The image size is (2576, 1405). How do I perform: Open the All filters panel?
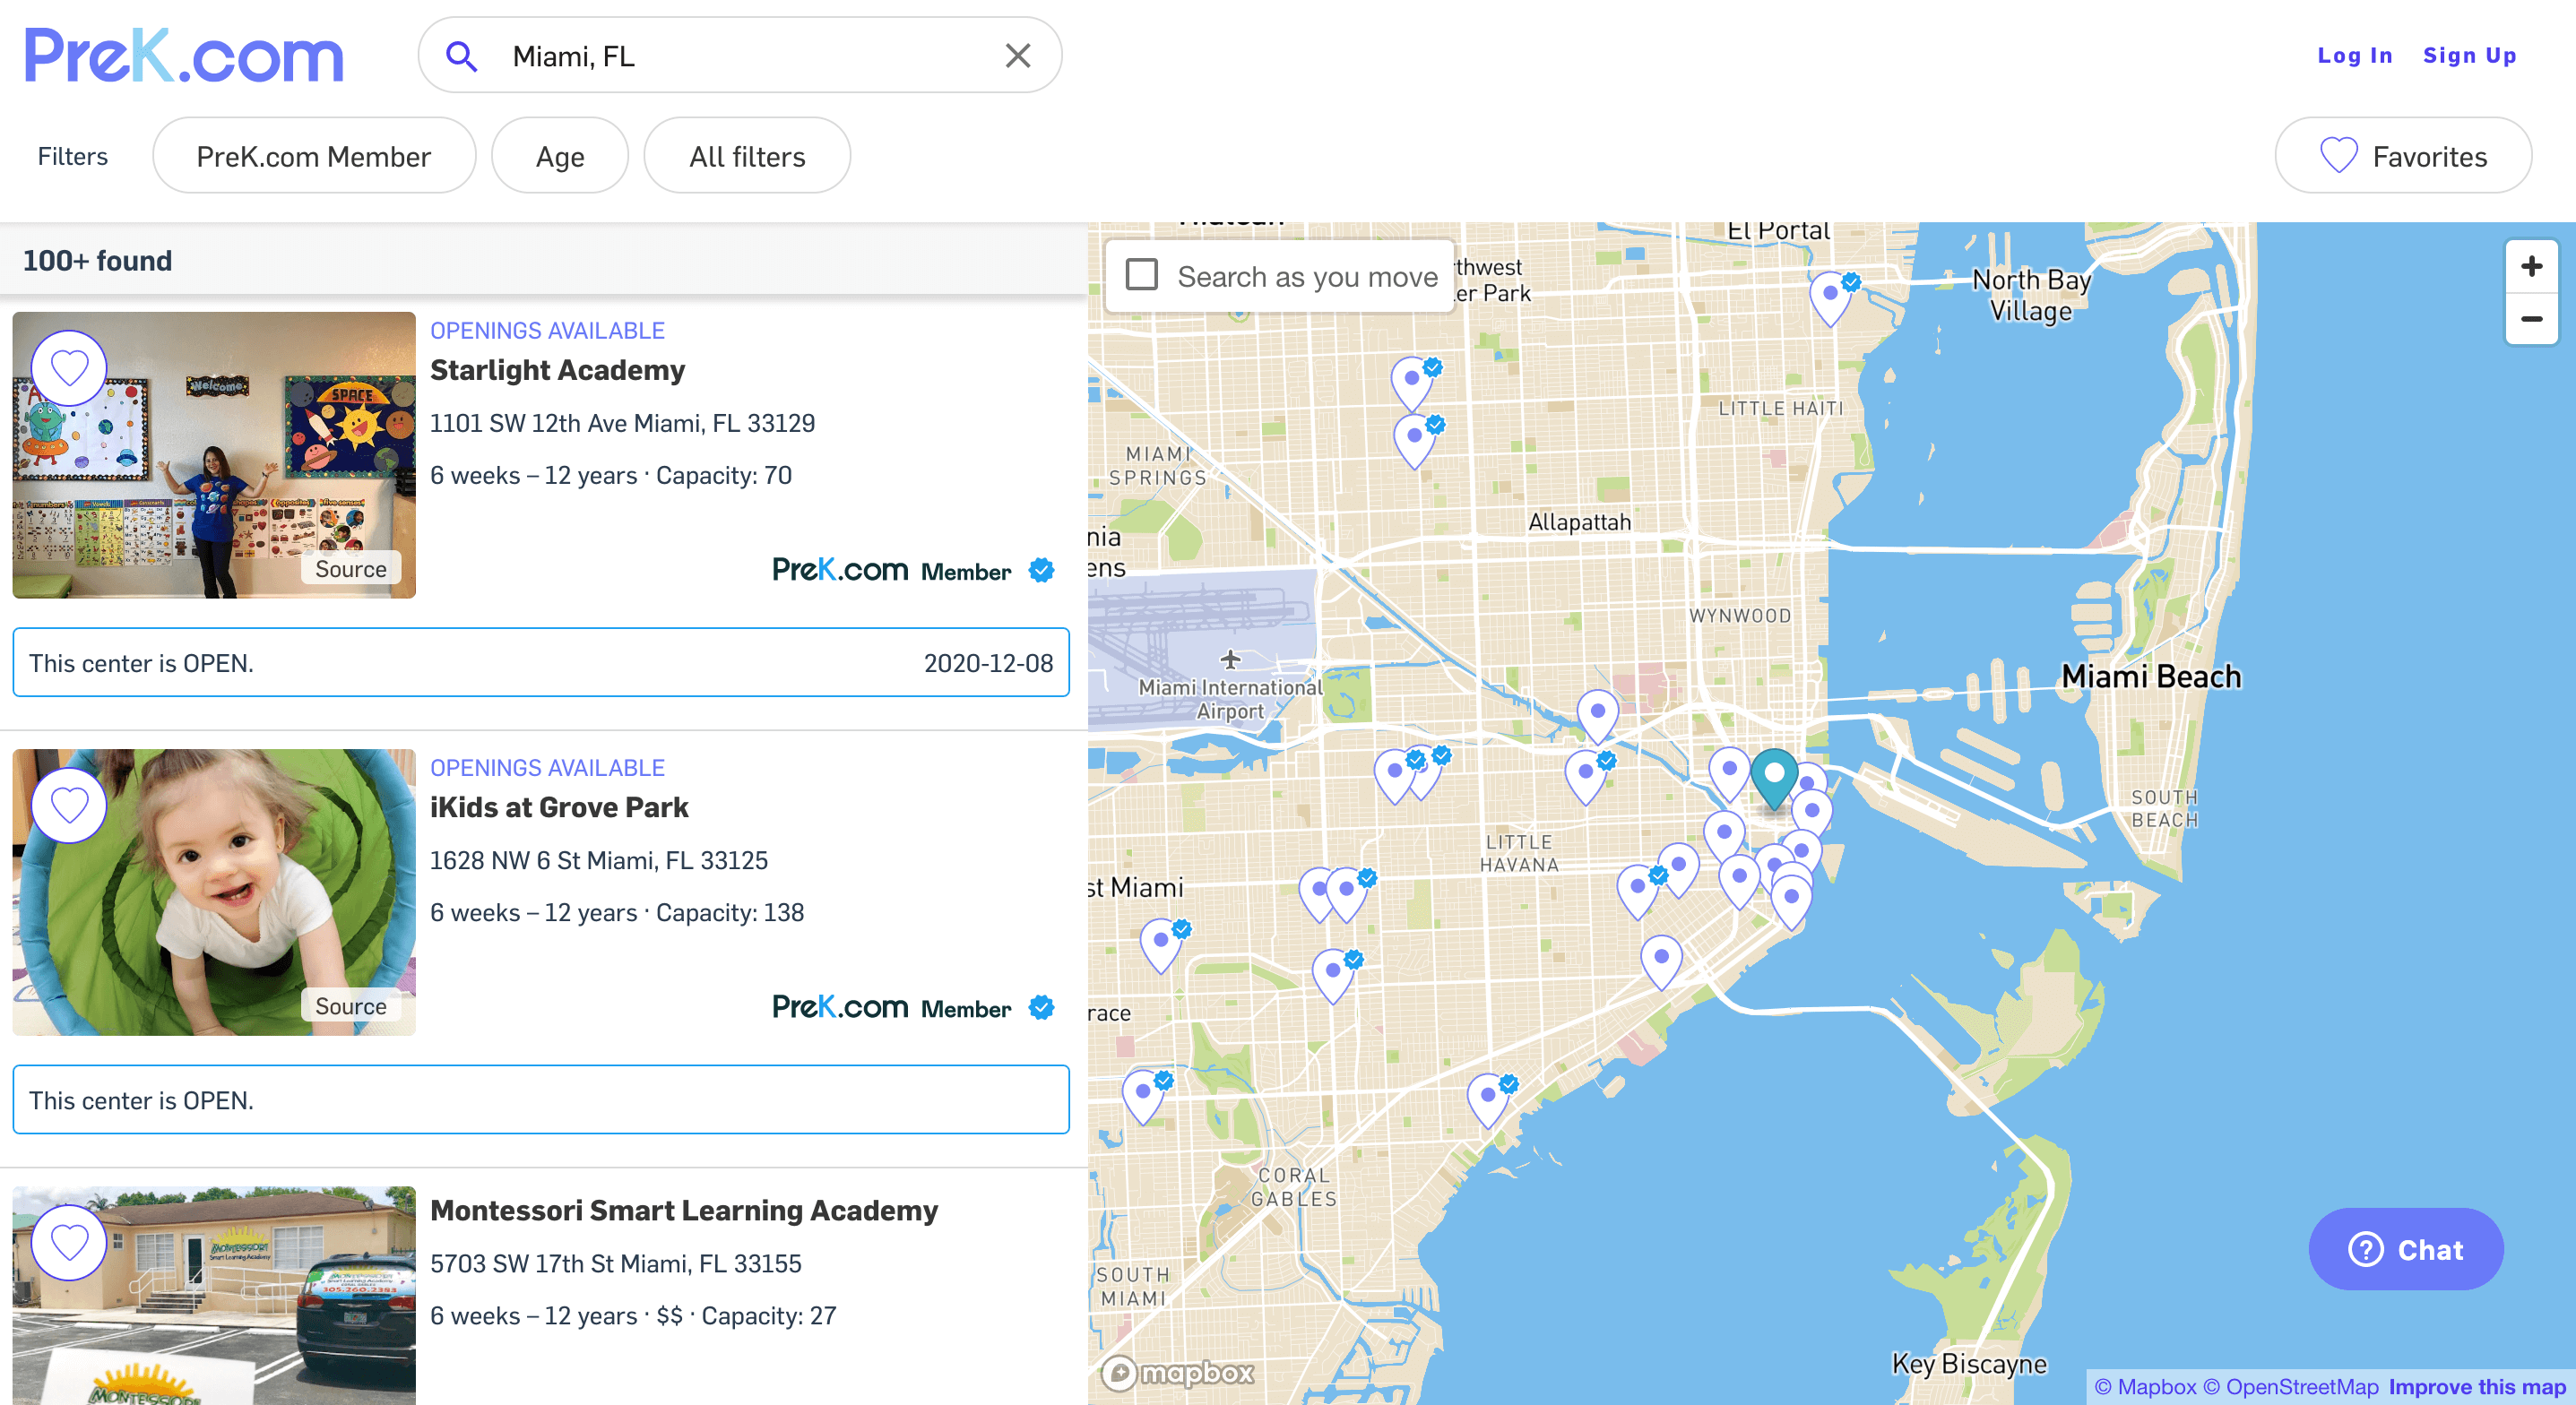coord(746,156)
